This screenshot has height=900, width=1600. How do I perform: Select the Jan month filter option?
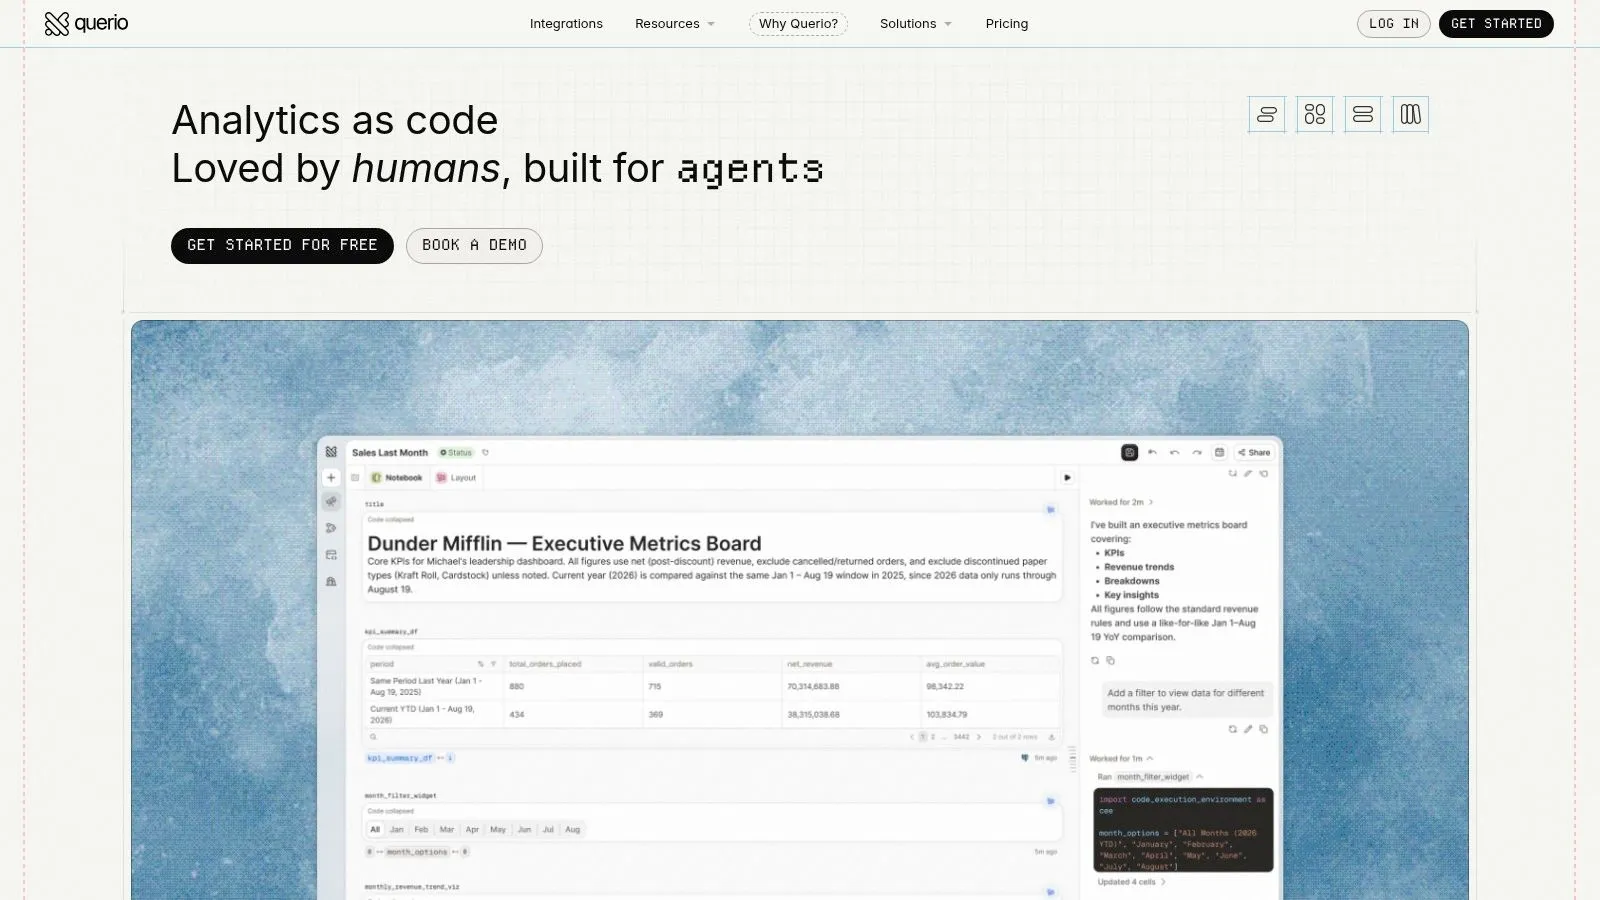396,829
